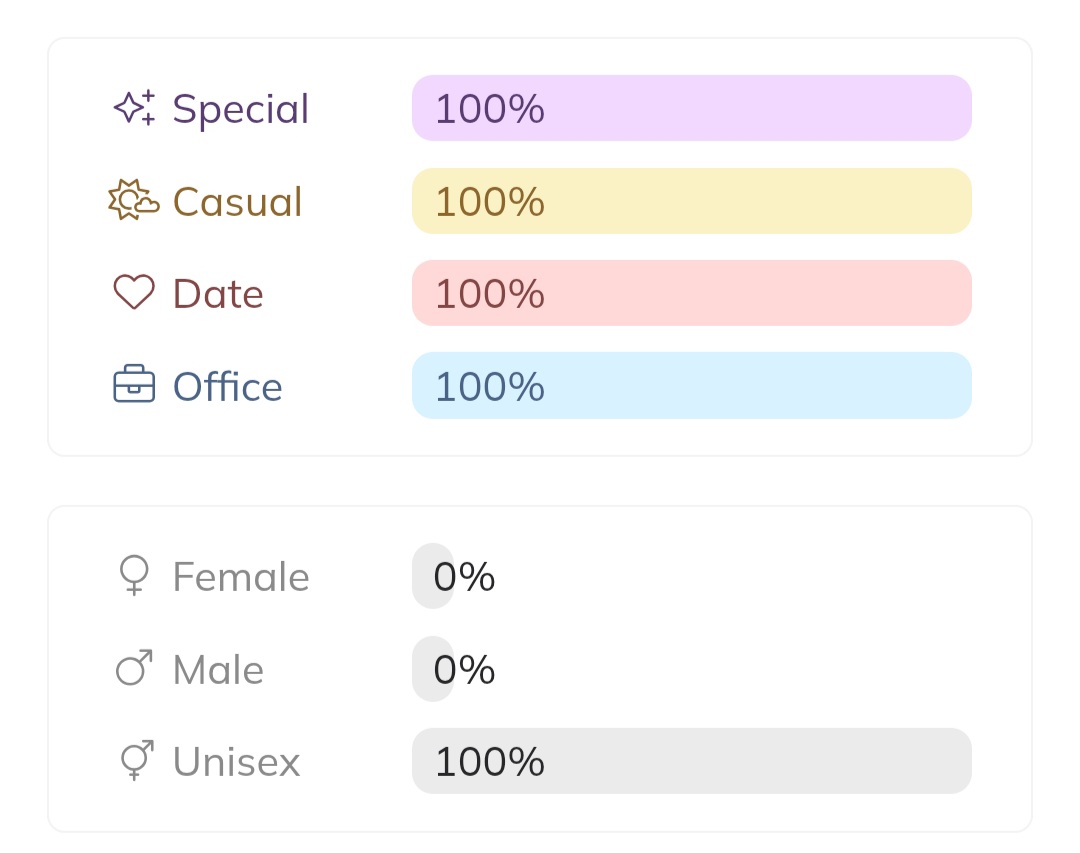Click the blue Office 100% bar

[x=692, y=385]
